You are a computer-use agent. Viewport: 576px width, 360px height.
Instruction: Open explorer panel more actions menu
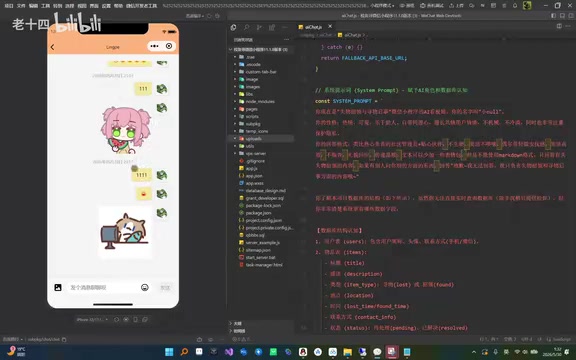coord(286,39)
